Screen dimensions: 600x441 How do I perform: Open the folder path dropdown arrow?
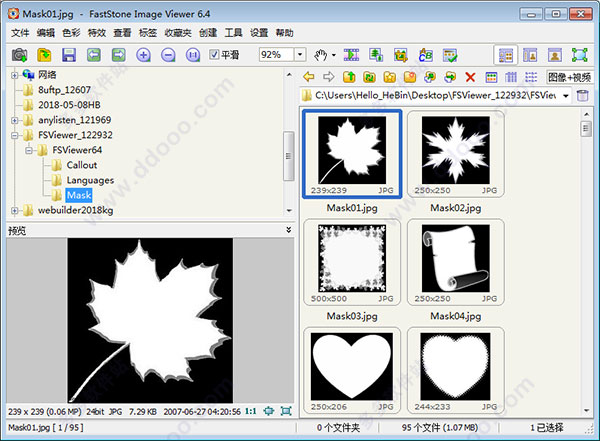point(566,96)
